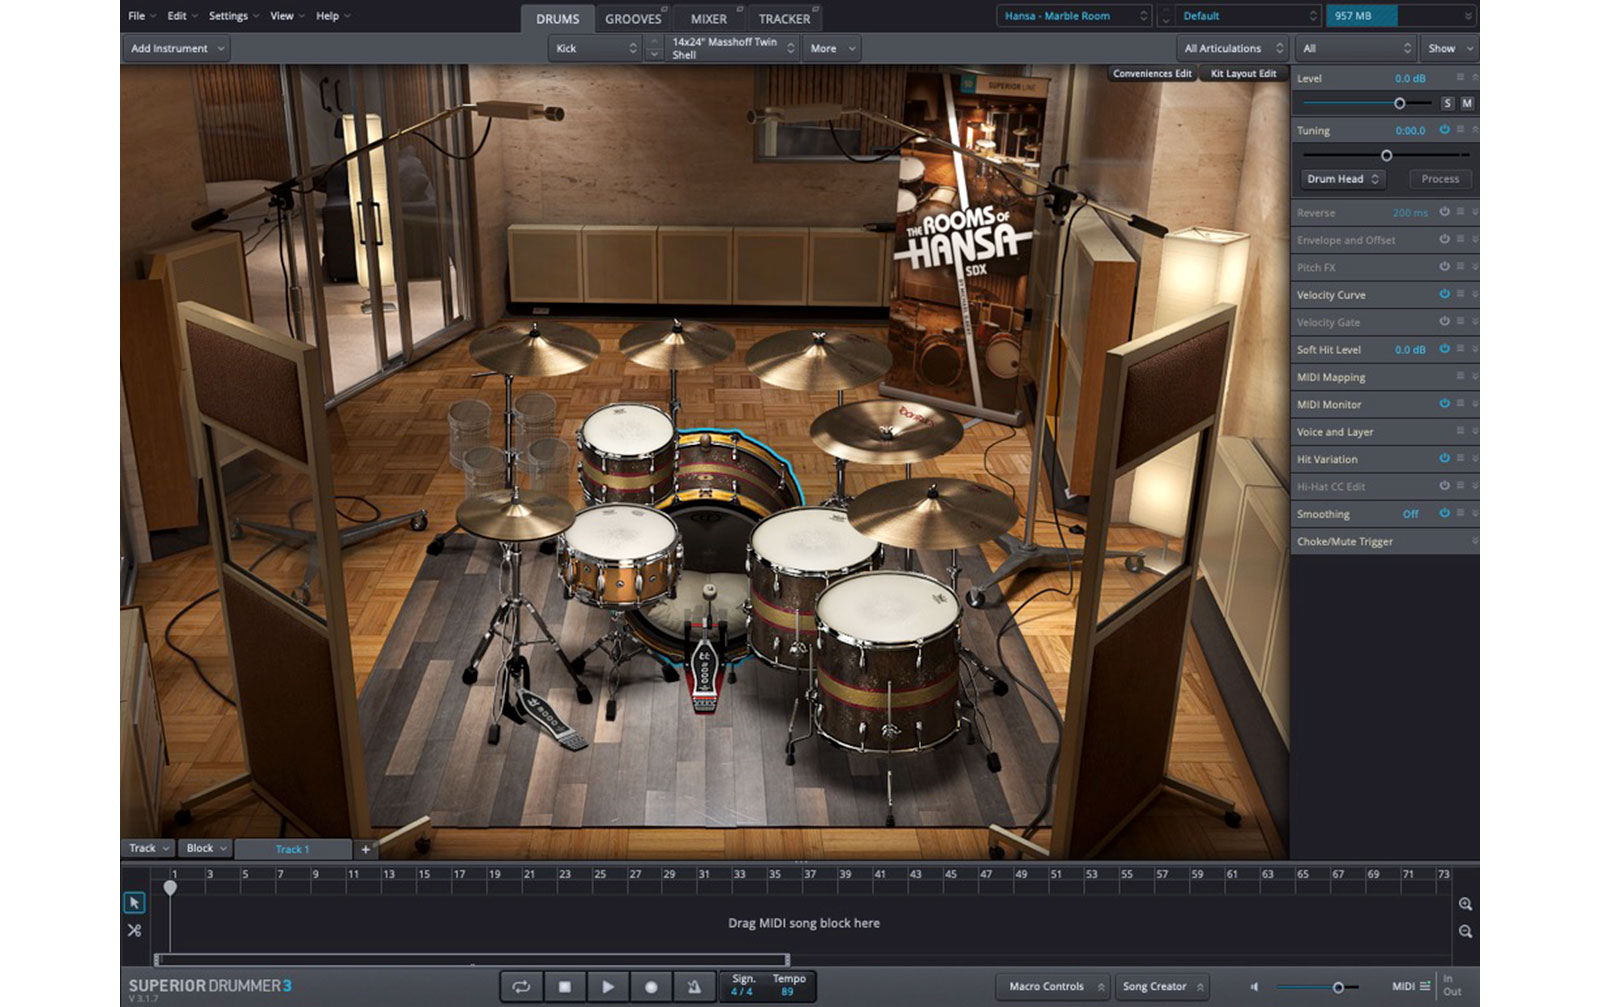Select the arrow pointer tool in timeline
The image size is (1600, 1007).
pyautogui.click(x=134, y=903)
